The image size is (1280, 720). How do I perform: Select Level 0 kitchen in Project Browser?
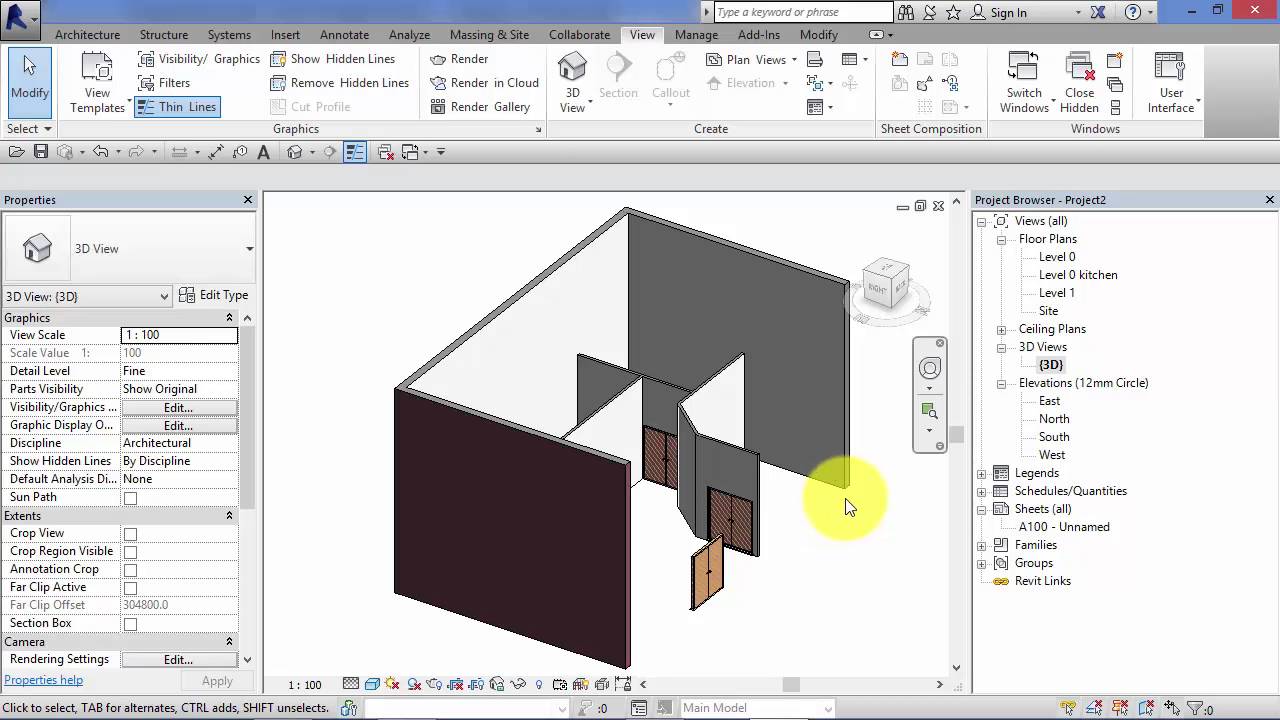tap(1078, 275)
